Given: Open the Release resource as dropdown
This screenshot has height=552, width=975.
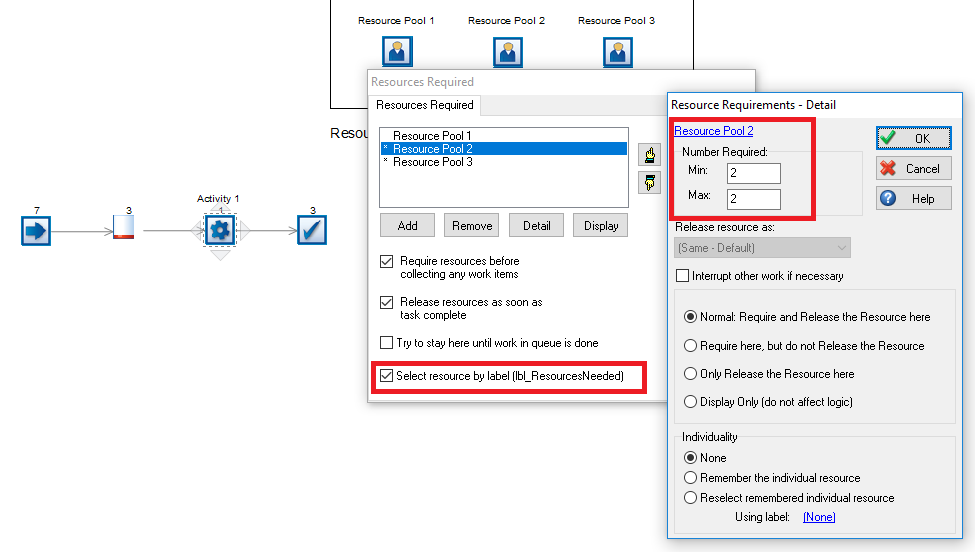Looking at the screenshot, I should click(x=762, y=247).
